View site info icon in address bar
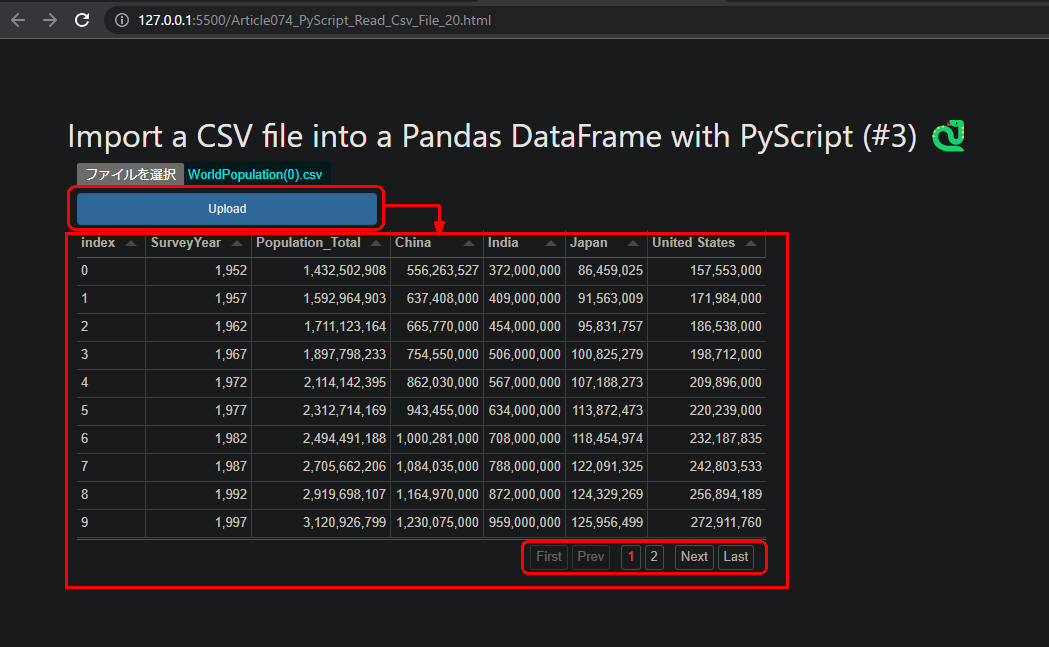The width and height of the screenshot is (1049, 647). pos(122,20)
